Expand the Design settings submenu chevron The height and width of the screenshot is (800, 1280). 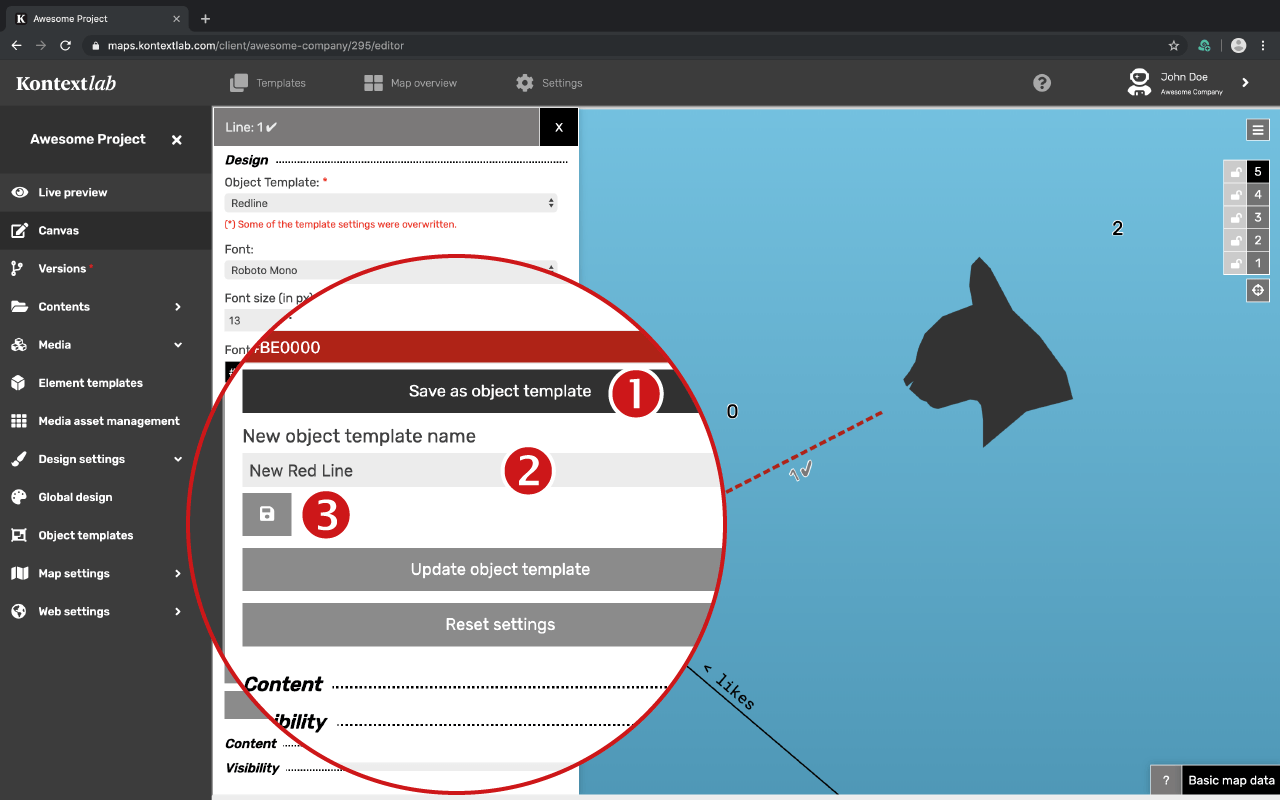[178, 459]
